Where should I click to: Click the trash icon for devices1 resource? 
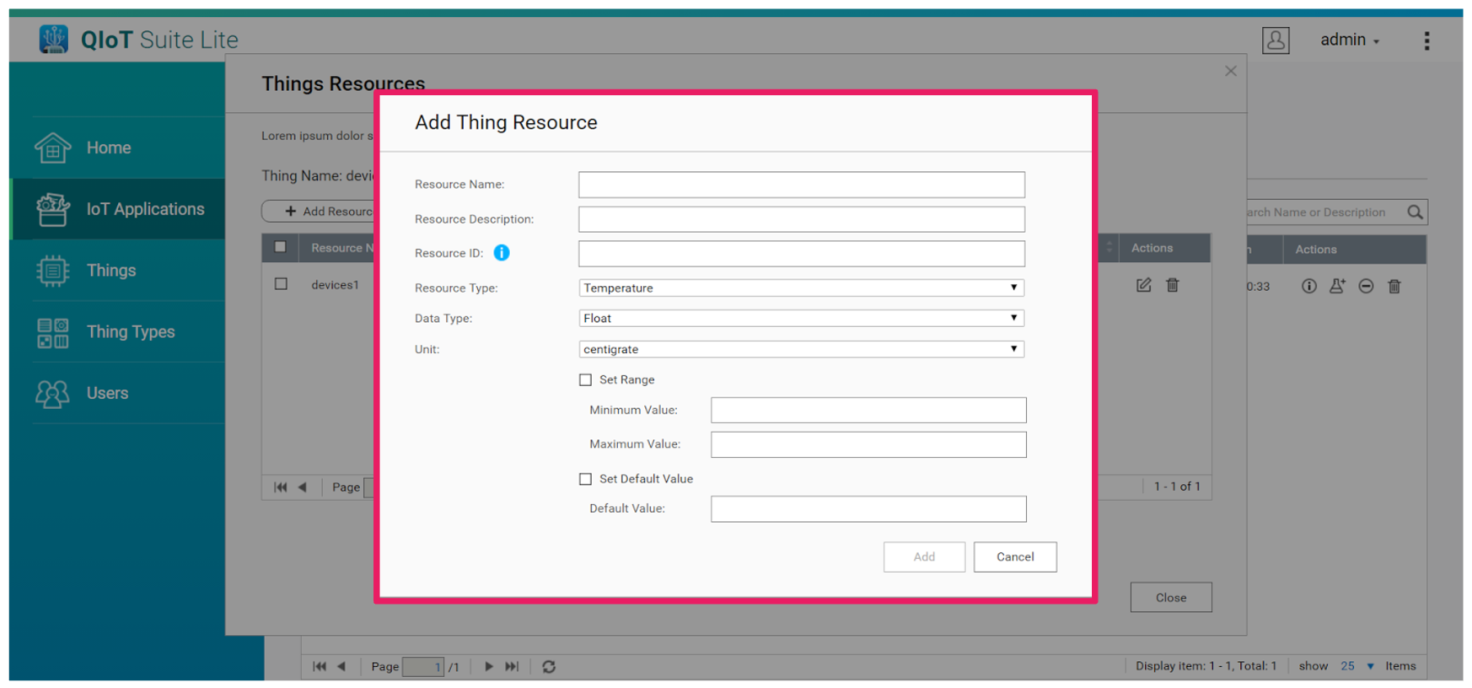pos(1172,285)
